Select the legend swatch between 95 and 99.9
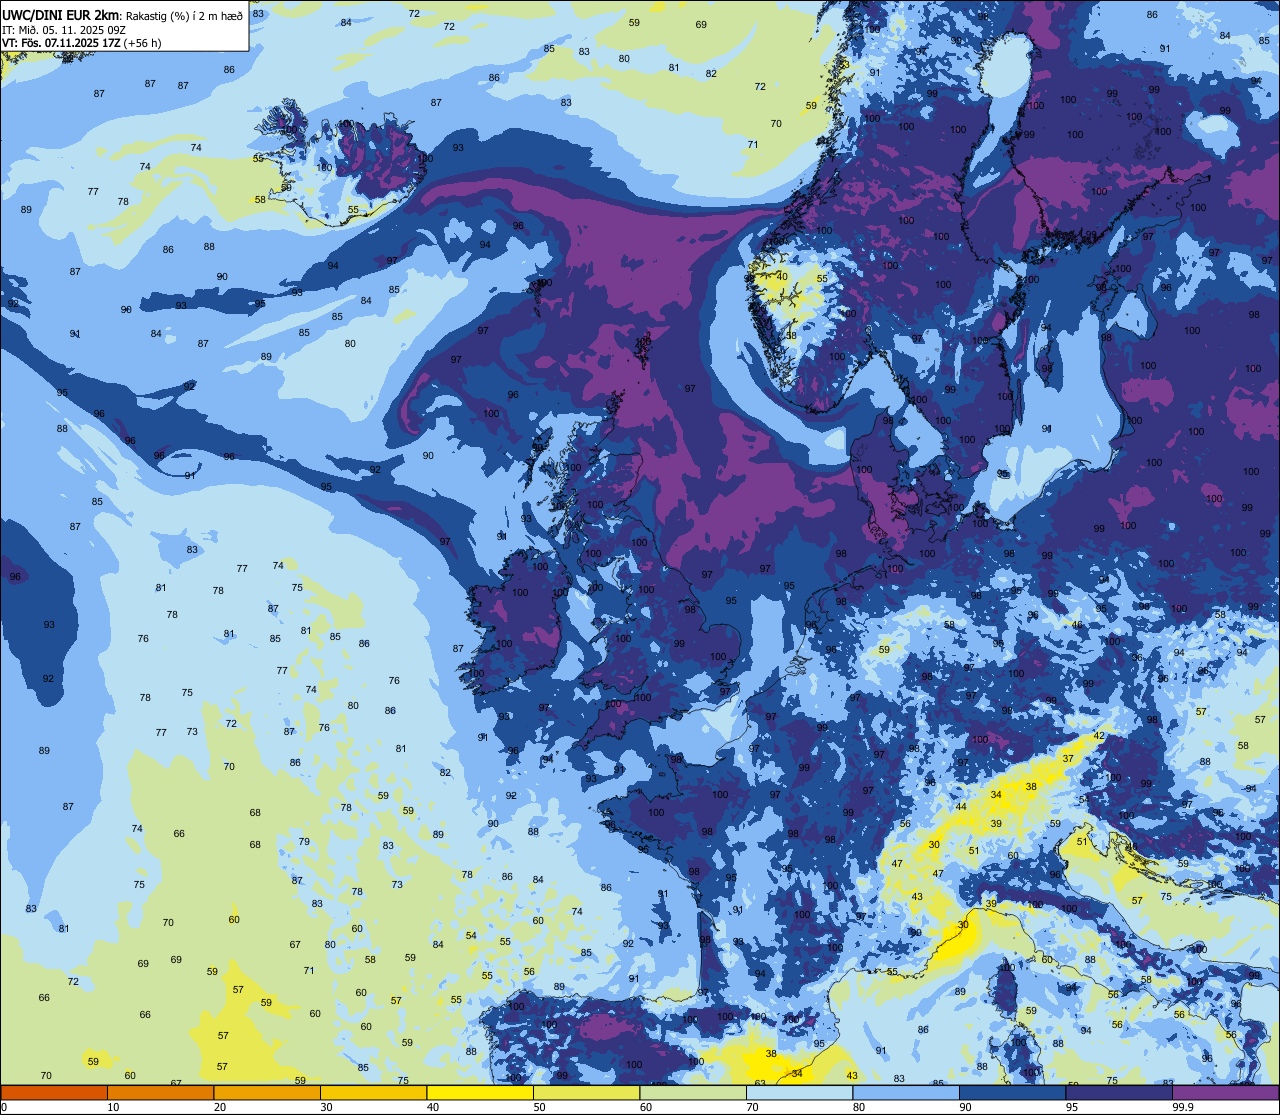 pos(1119,1092)
